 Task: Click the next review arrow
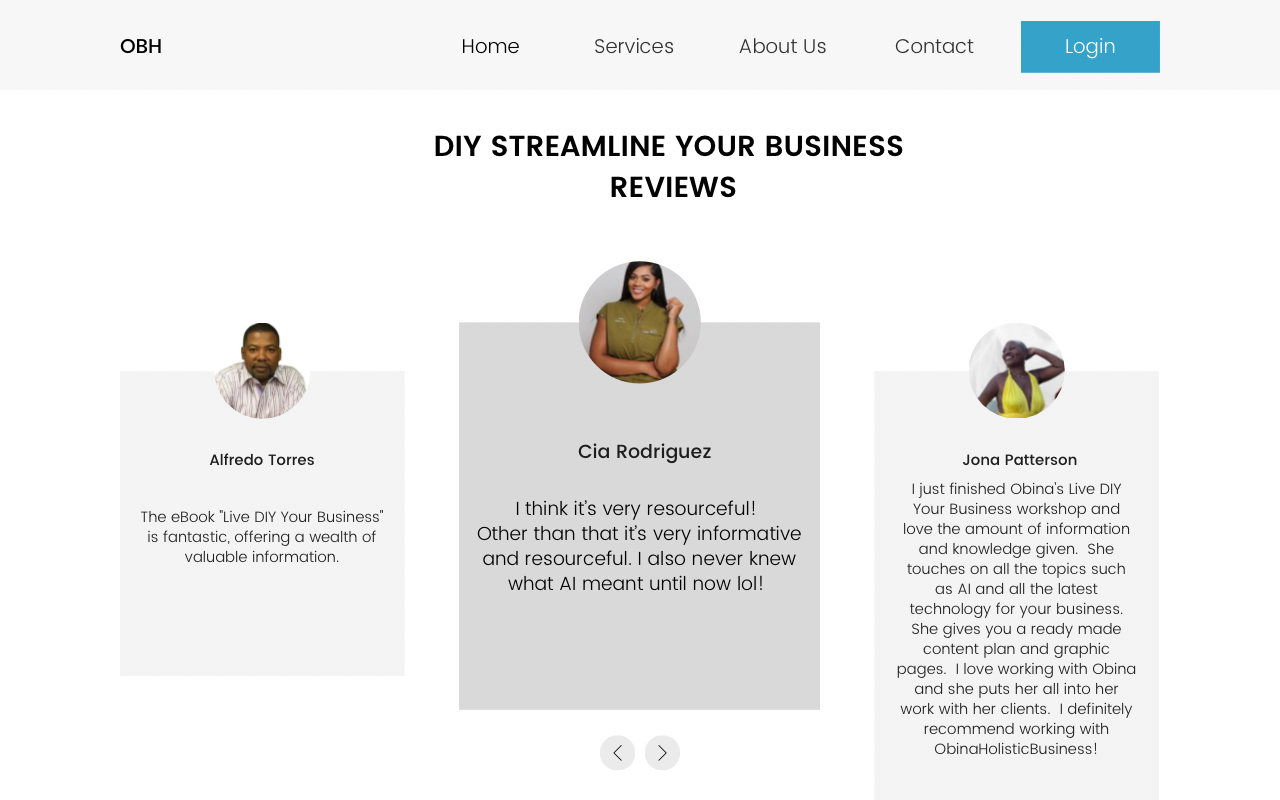[x=662, y=753]
